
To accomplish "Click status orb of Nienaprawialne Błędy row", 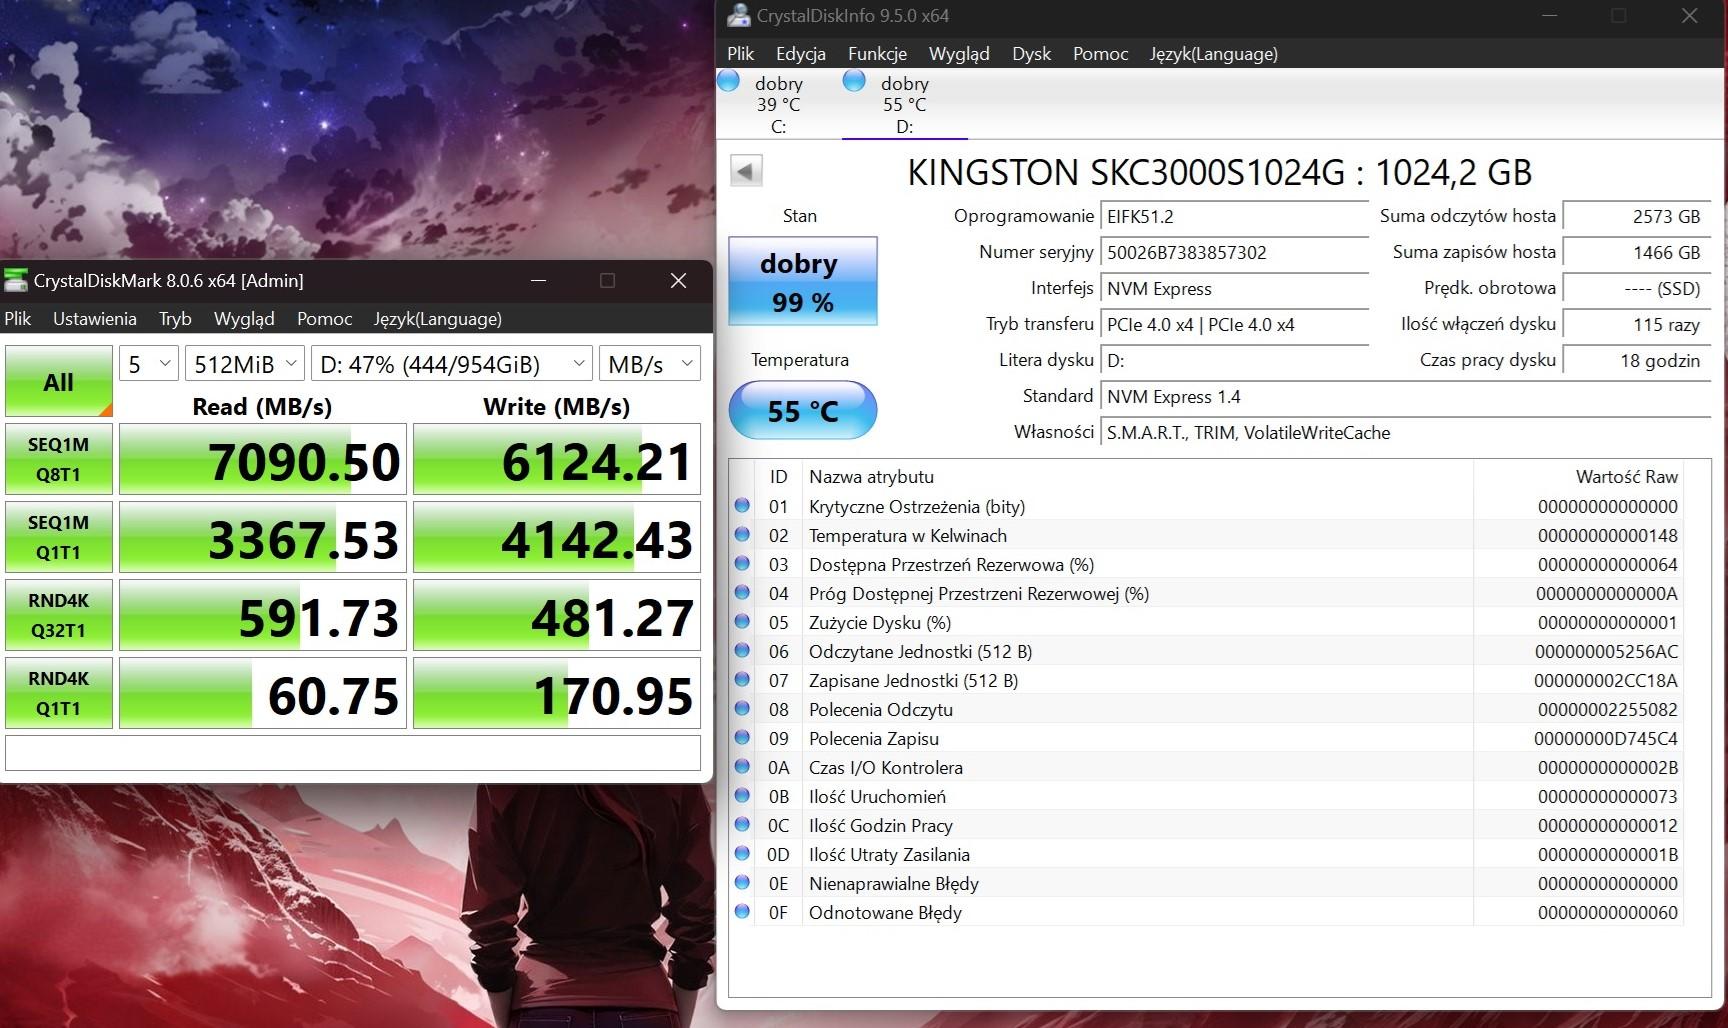I will click(742, 883).
